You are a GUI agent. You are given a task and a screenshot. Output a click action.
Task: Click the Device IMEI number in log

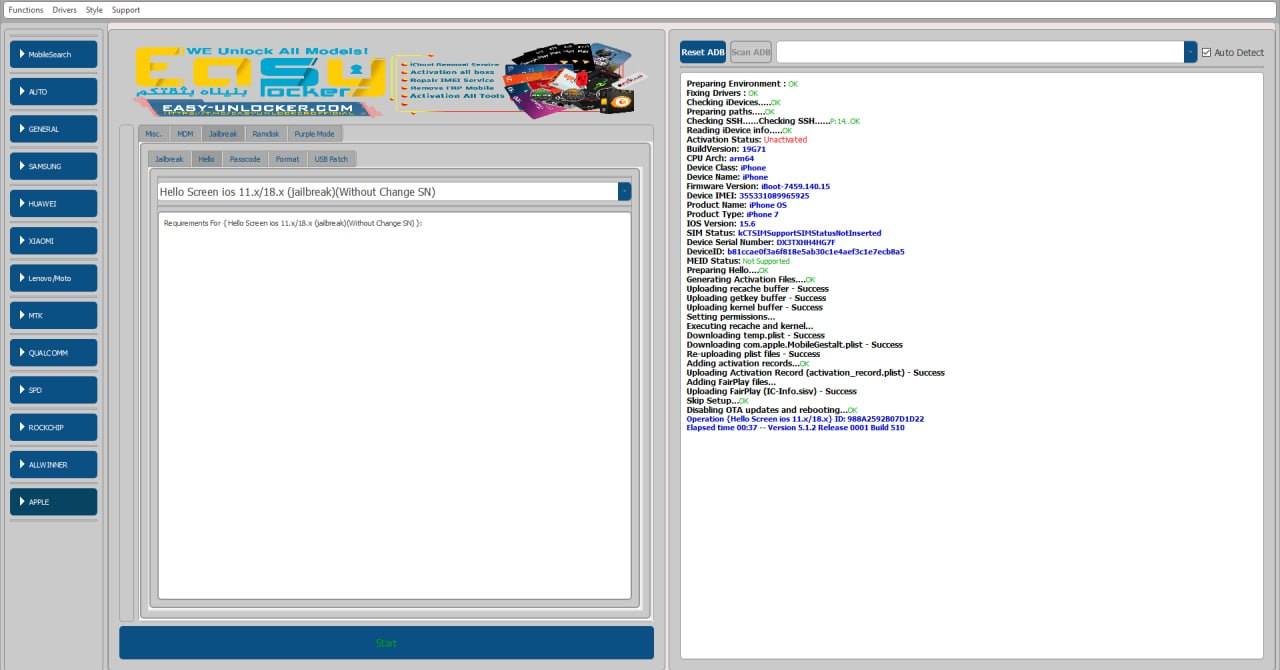point(775,196)
